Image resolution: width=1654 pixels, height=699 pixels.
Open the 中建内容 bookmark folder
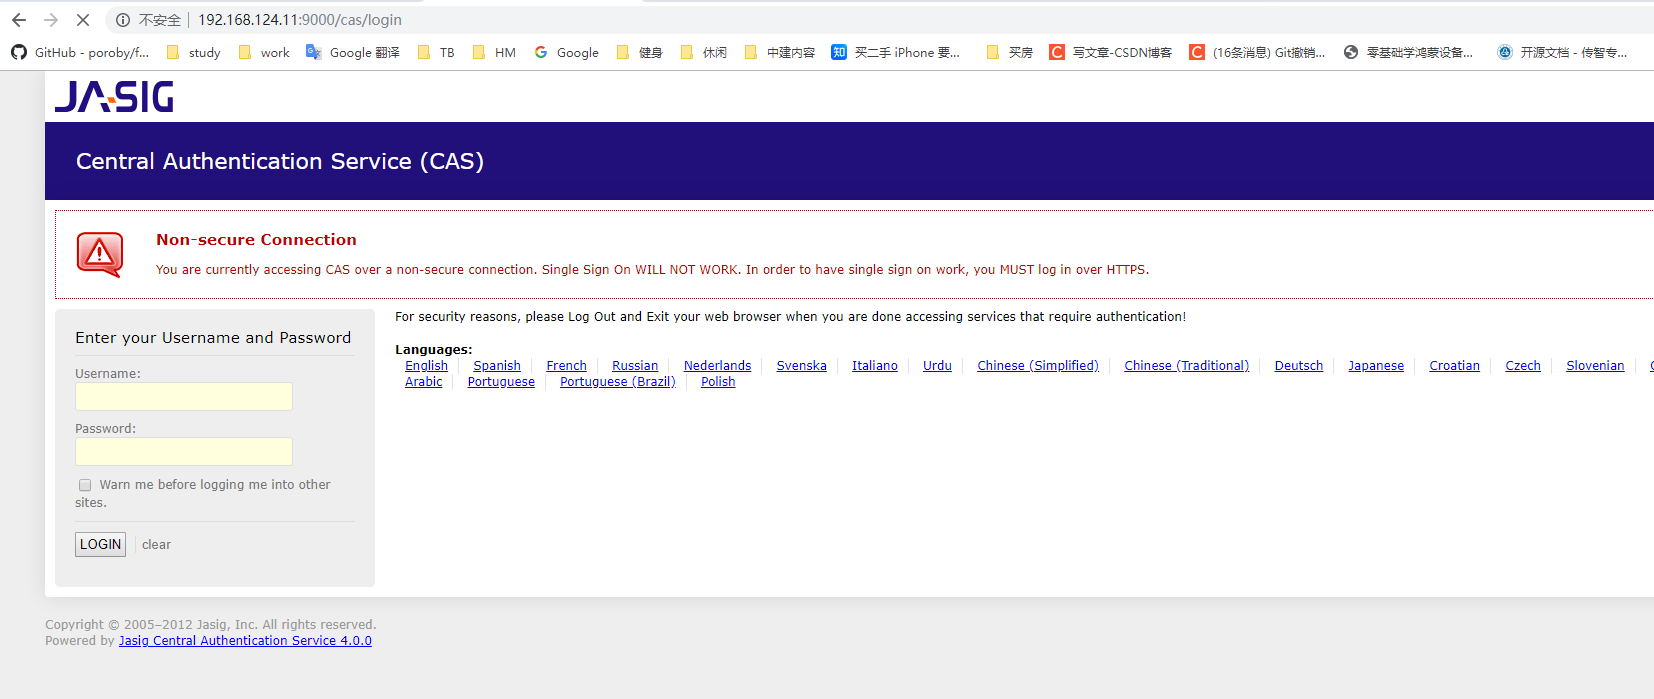pyautogui.click(x=780, y=52)
